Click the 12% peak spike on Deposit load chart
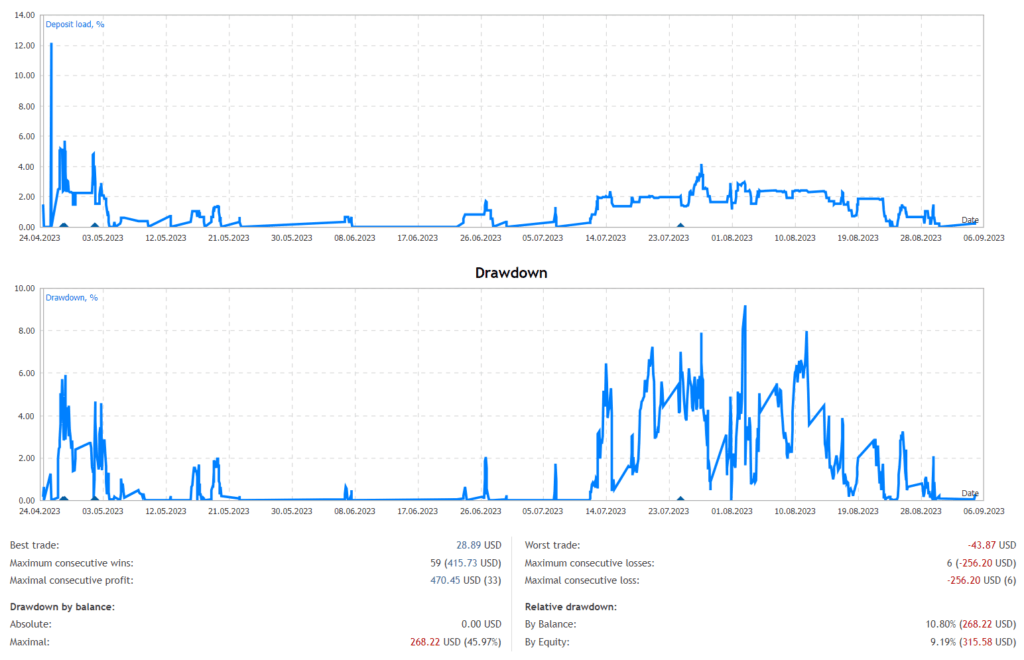 [x=51, y=46]
